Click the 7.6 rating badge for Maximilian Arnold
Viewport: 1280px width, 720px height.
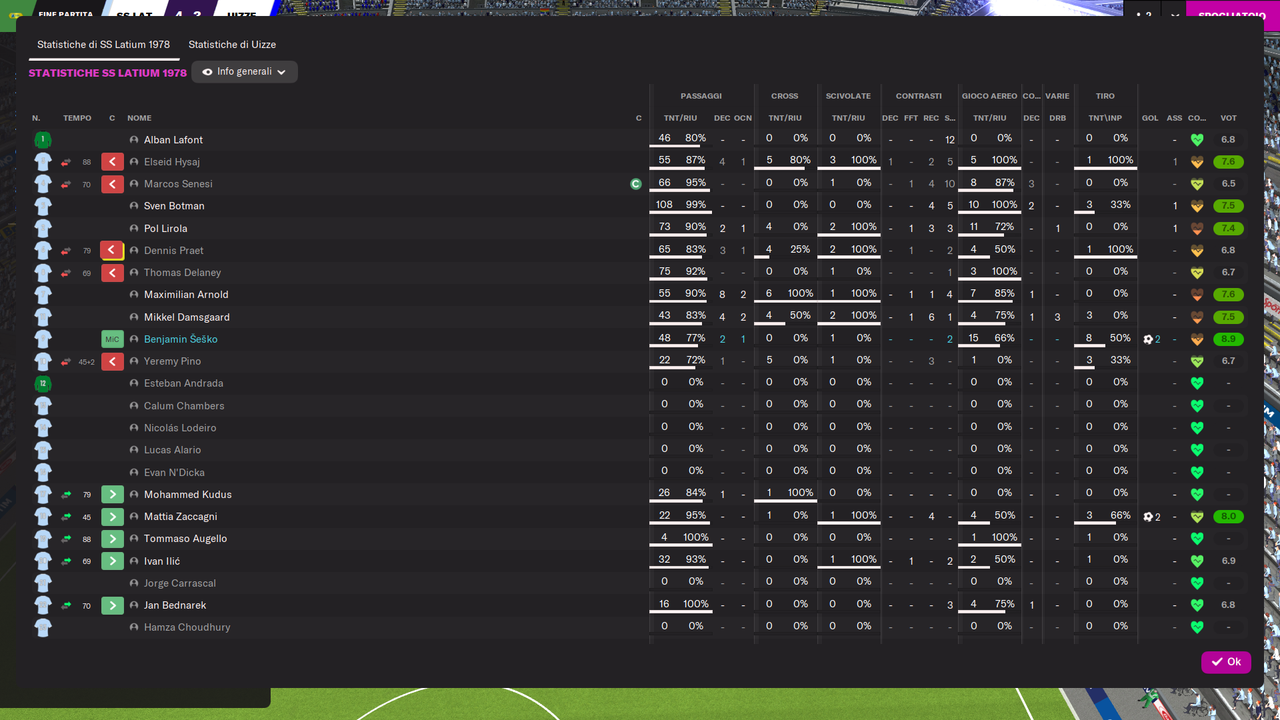pos(1228,295)
